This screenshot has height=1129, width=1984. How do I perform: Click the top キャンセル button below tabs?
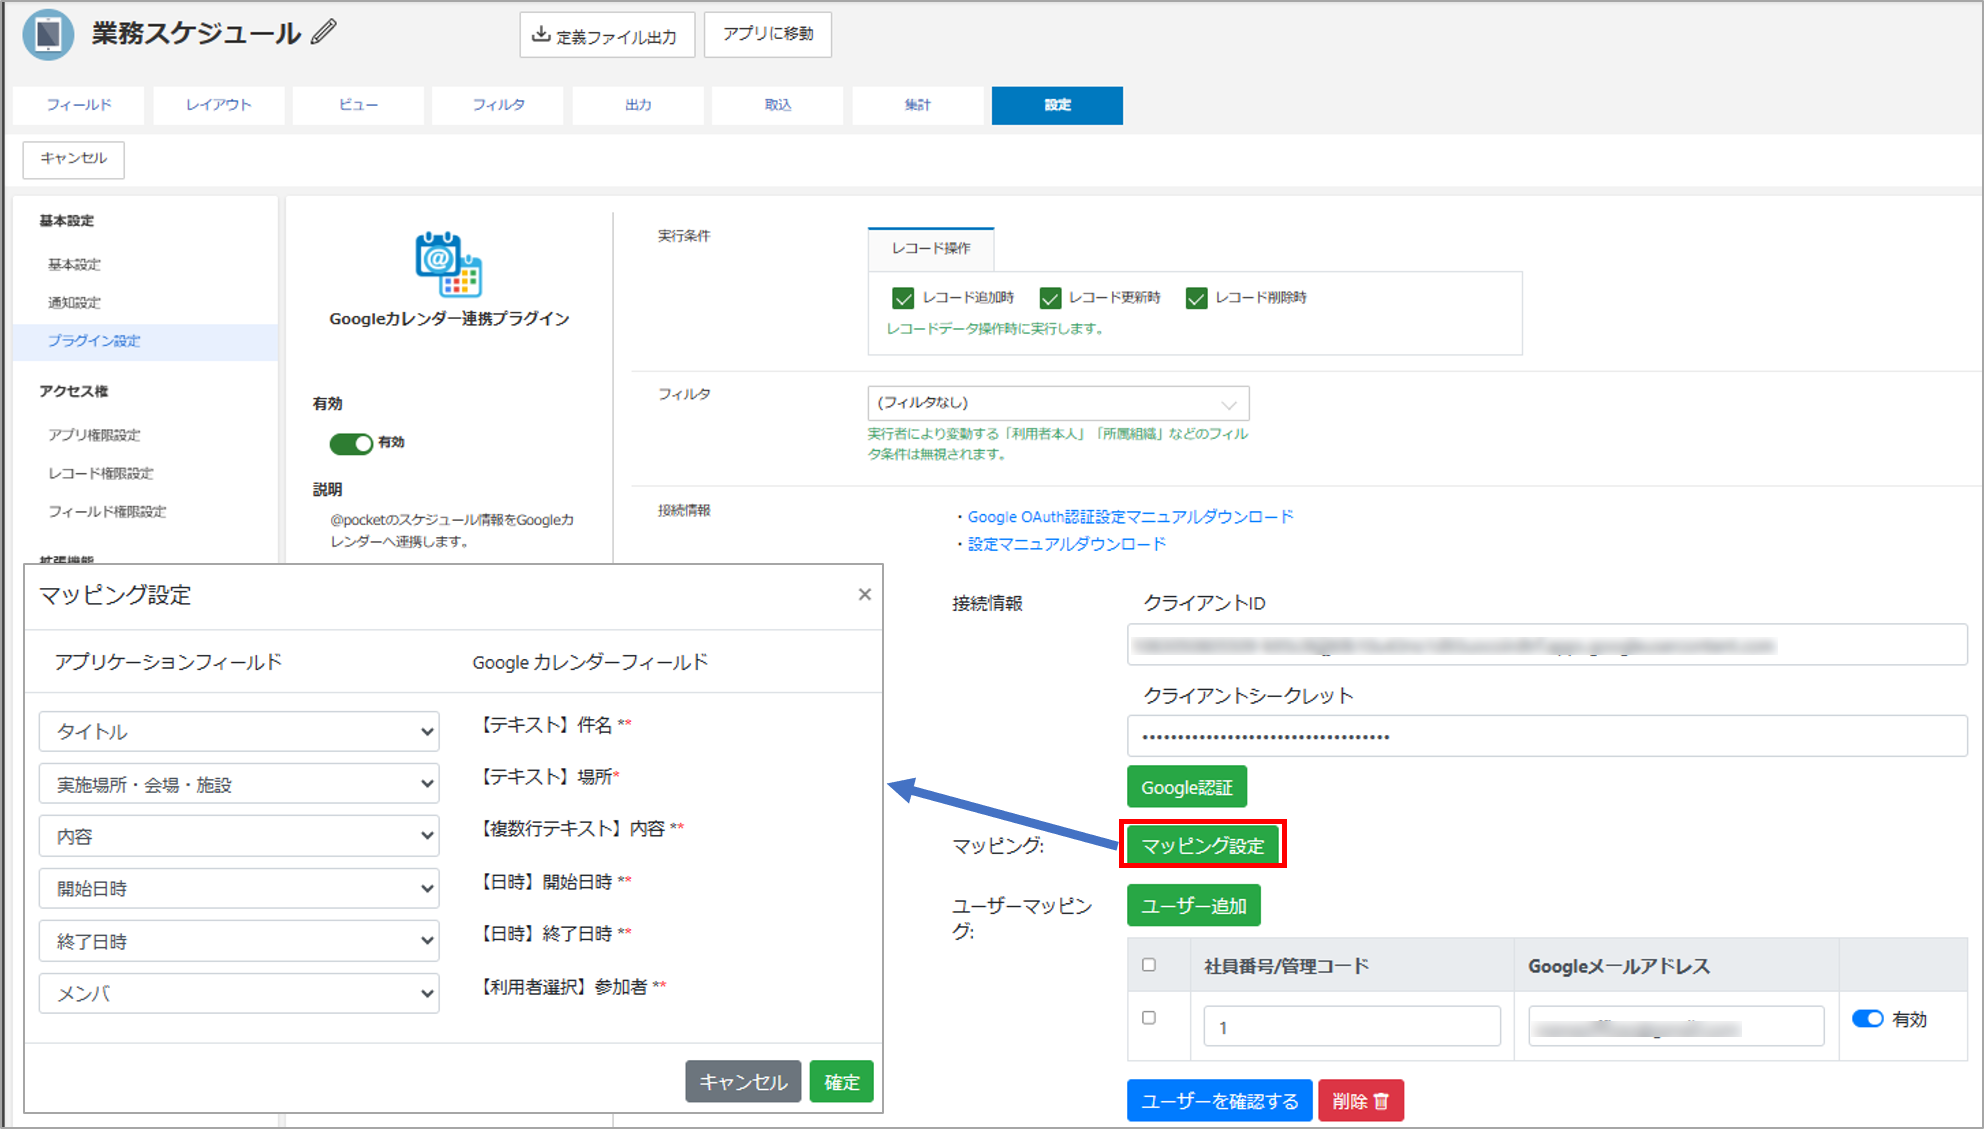(74, 159)
